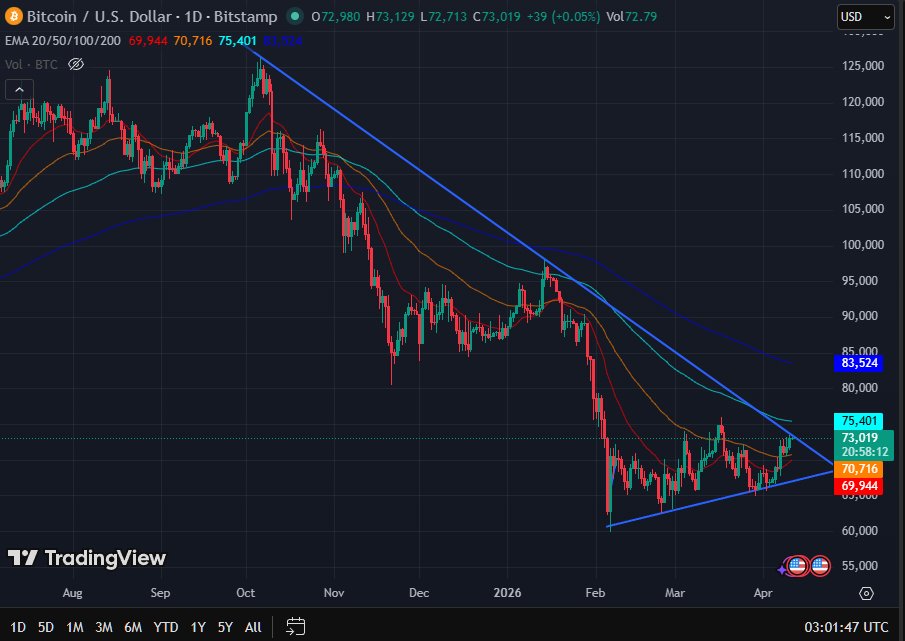Click the 55,000 price scale value
This screenshot has width=905, height=641.
tap(860, 566)
